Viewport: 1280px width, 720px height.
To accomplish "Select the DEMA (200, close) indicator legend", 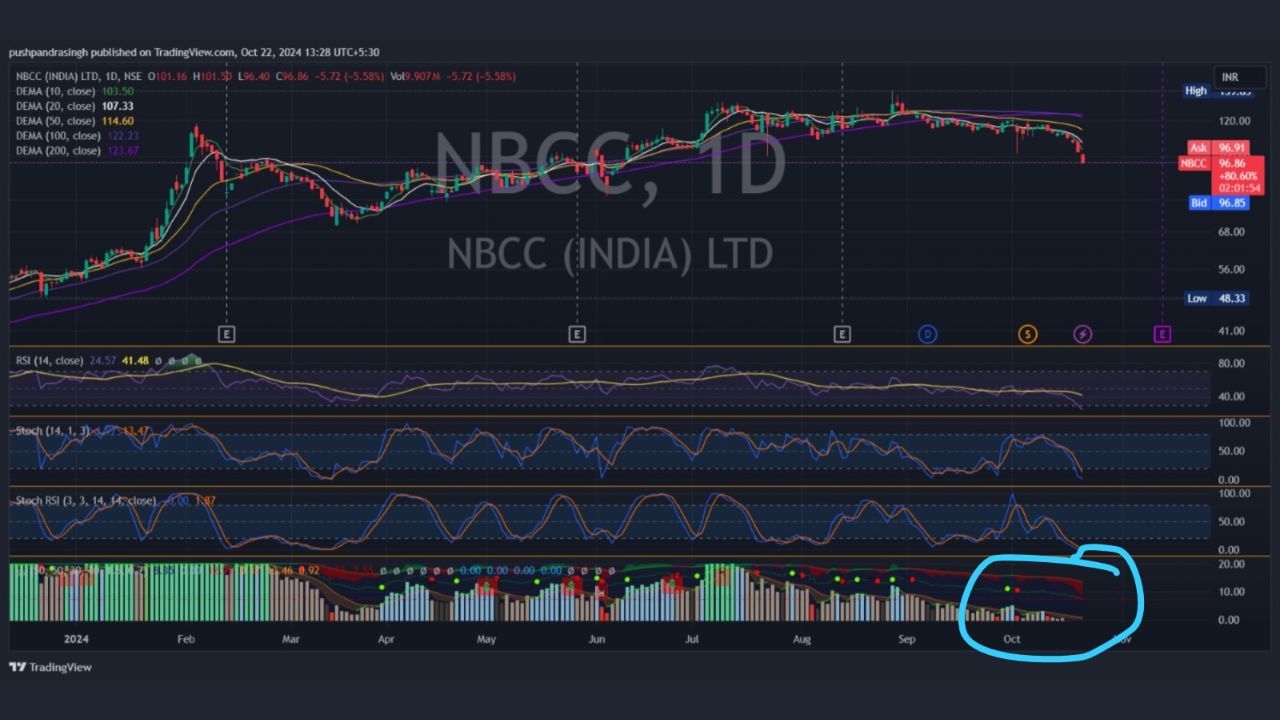I will 59,151.
